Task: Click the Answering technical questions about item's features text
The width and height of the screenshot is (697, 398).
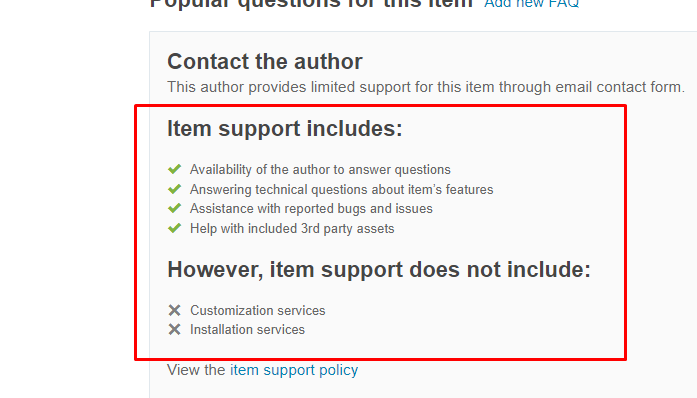Action: (341, 189)
